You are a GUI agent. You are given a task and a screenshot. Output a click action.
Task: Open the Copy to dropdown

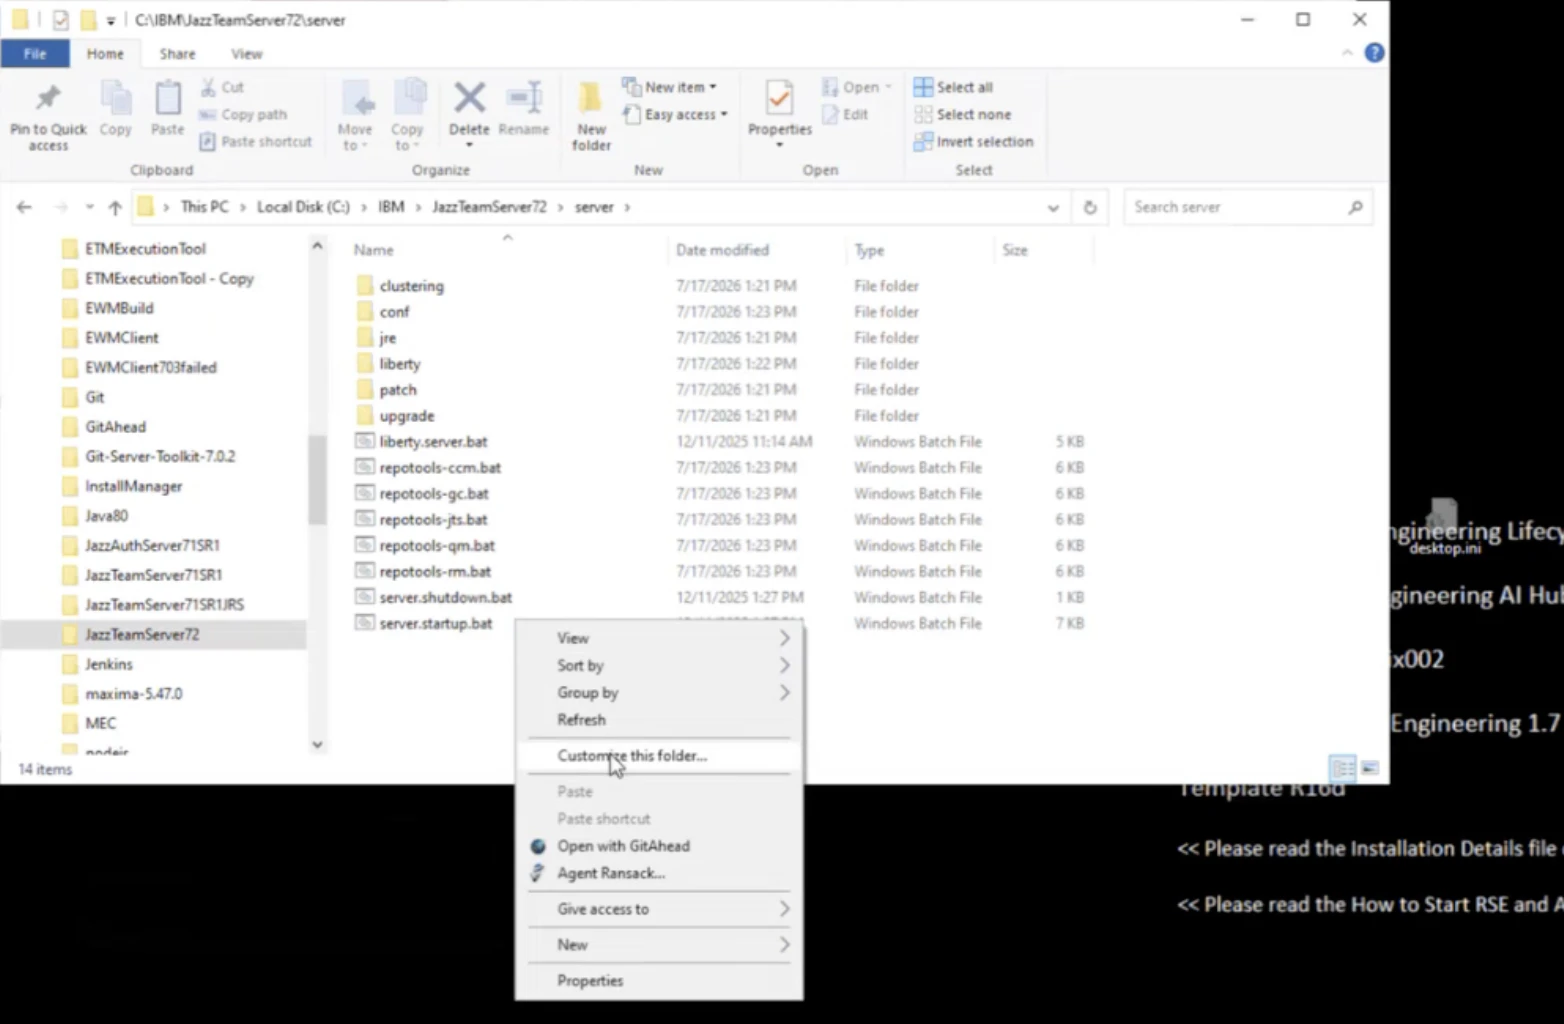click(407, 116)
